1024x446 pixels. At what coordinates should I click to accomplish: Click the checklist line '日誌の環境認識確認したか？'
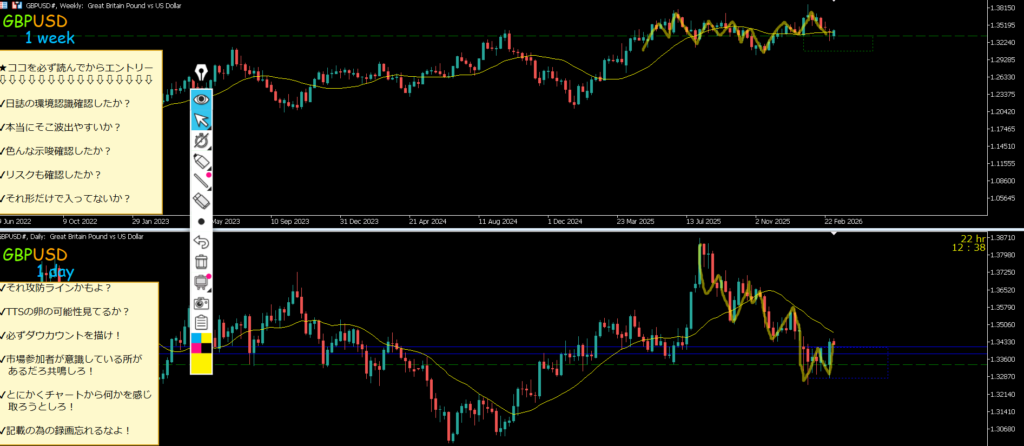(65, 103)
